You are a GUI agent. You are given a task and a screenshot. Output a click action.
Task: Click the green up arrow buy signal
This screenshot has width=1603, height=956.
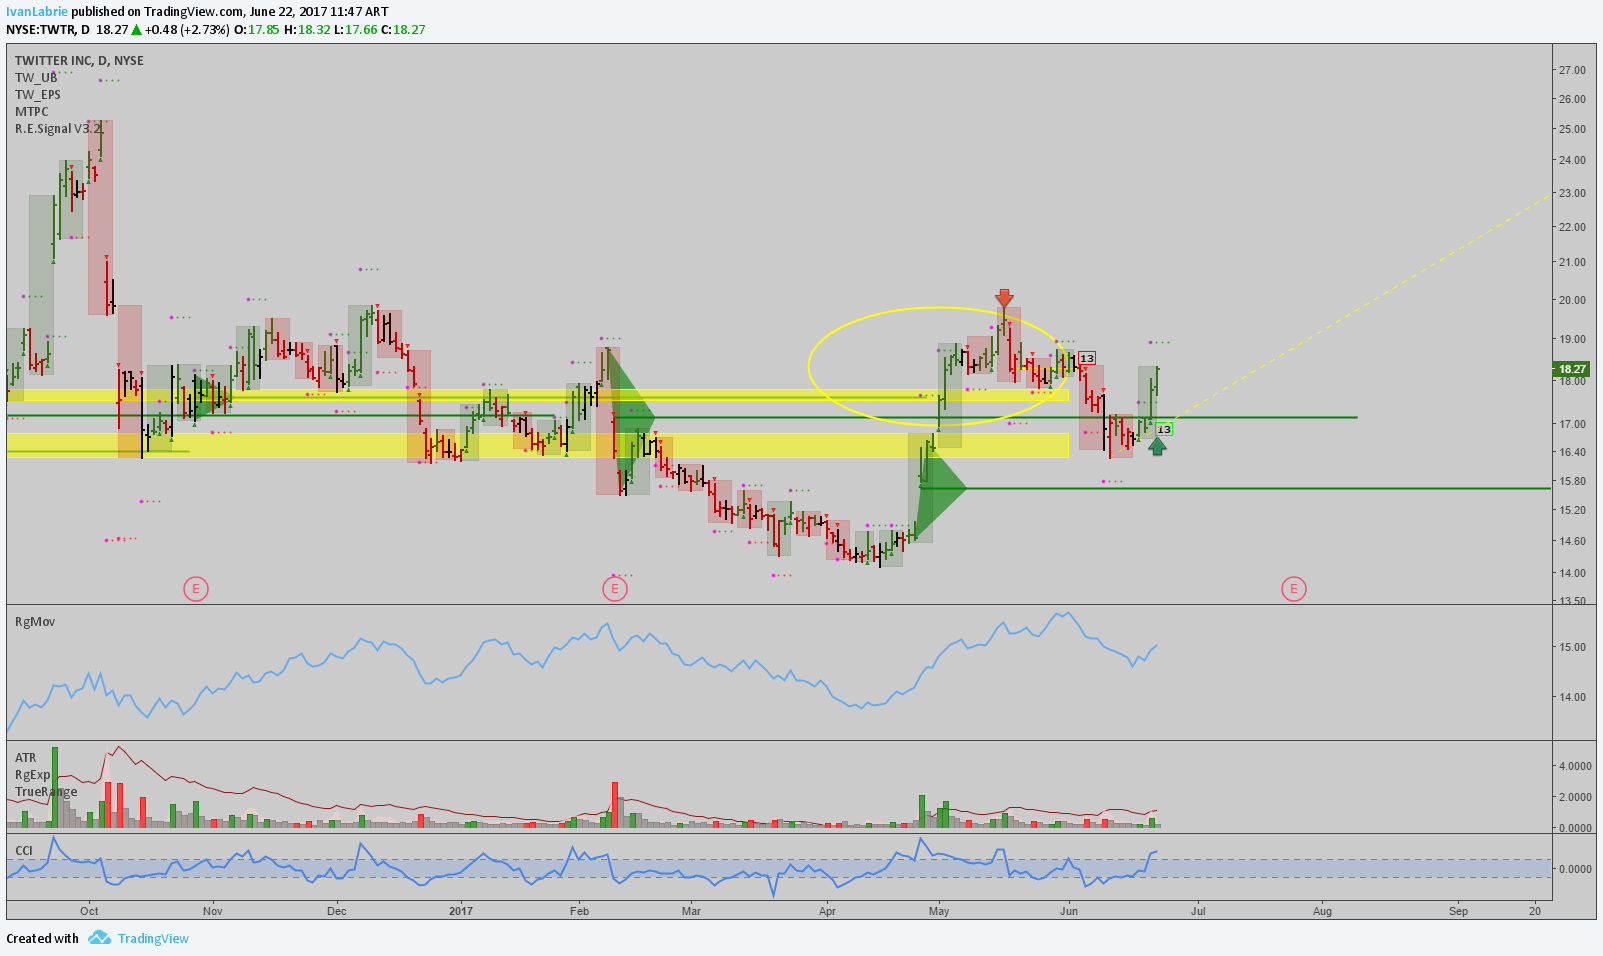[x=1157, y=446]
